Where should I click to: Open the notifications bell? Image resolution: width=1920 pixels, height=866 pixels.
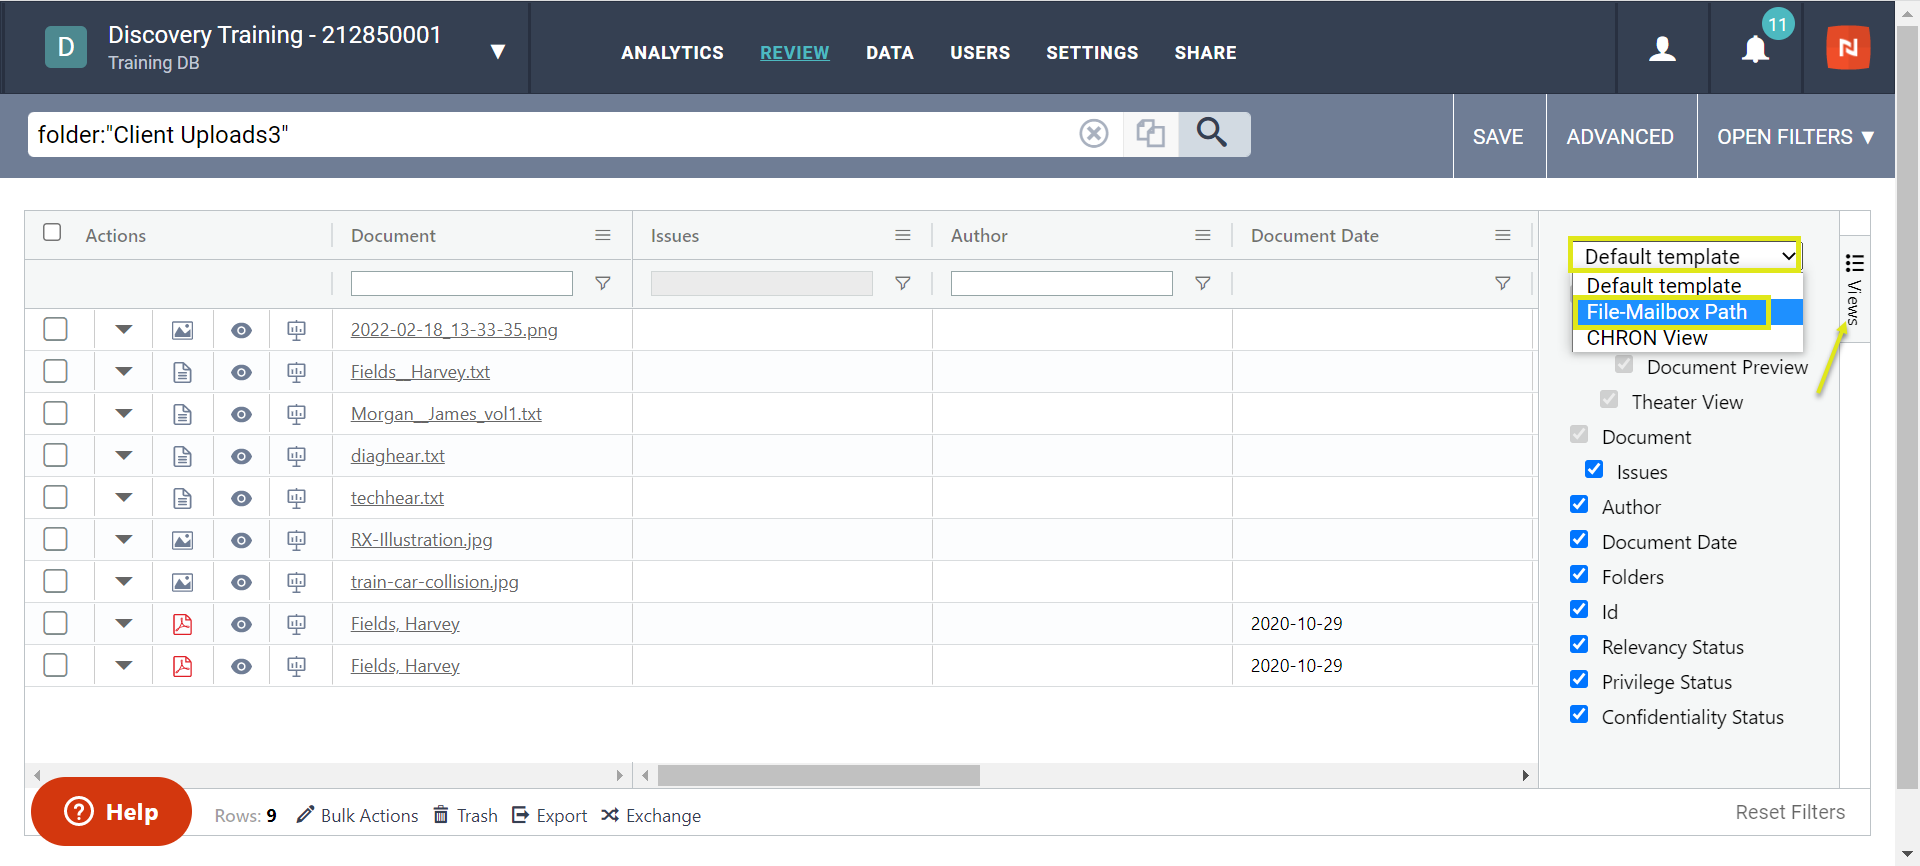1755,49
